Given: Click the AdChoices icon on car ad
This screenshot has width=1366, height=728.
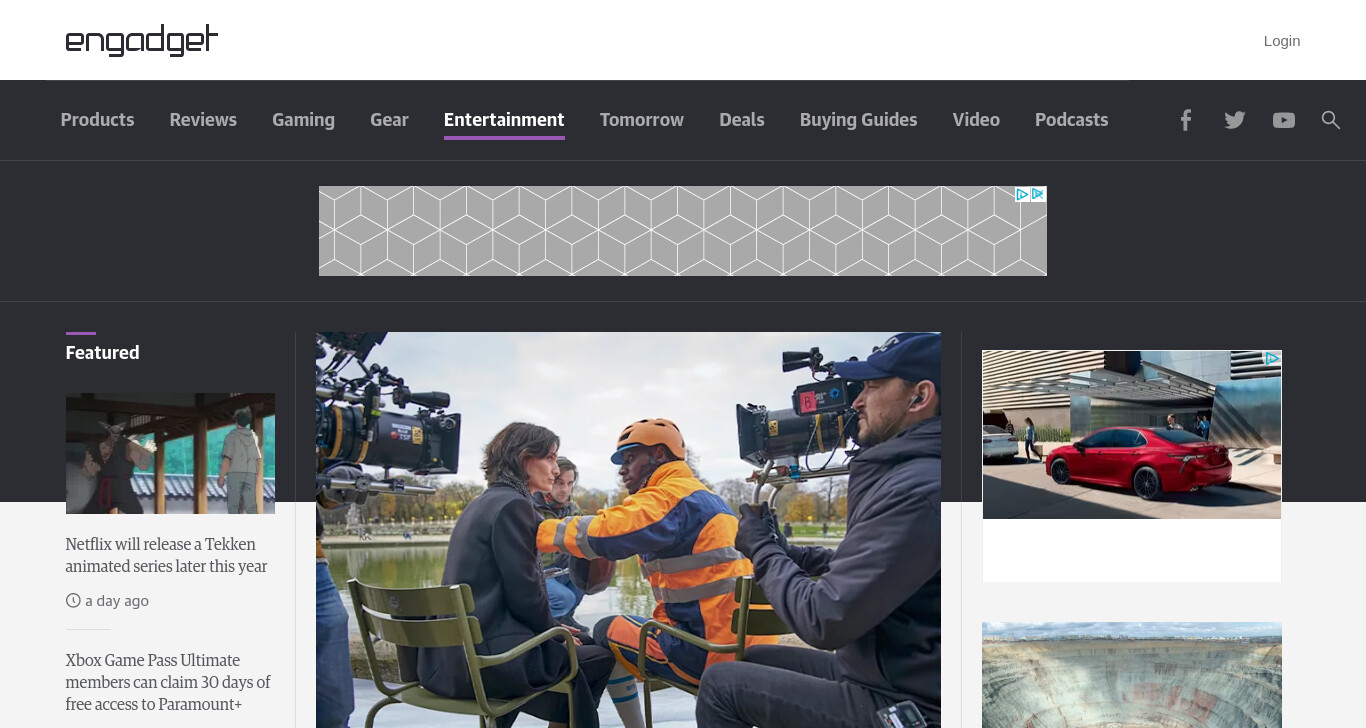Looking at the screenshot, I should 1272,358.
